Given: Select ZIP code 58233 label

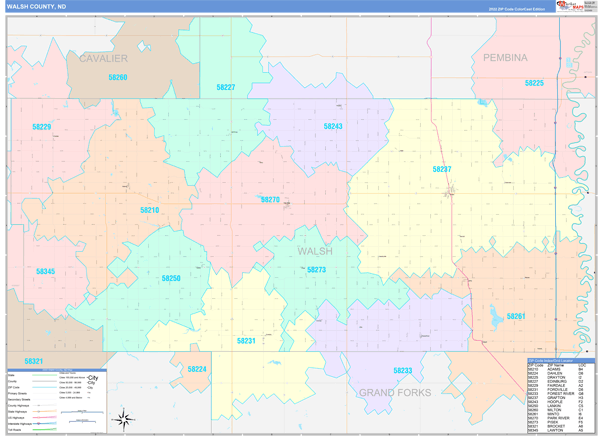Looking at the screenshot, I should pos(402,371).
